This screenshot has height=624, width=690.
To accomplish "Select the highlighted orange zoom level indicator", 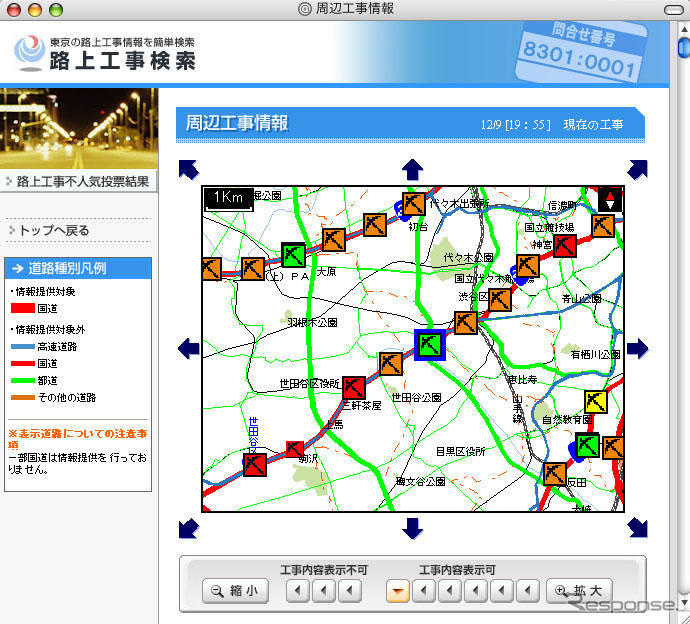I will point(398,591).
